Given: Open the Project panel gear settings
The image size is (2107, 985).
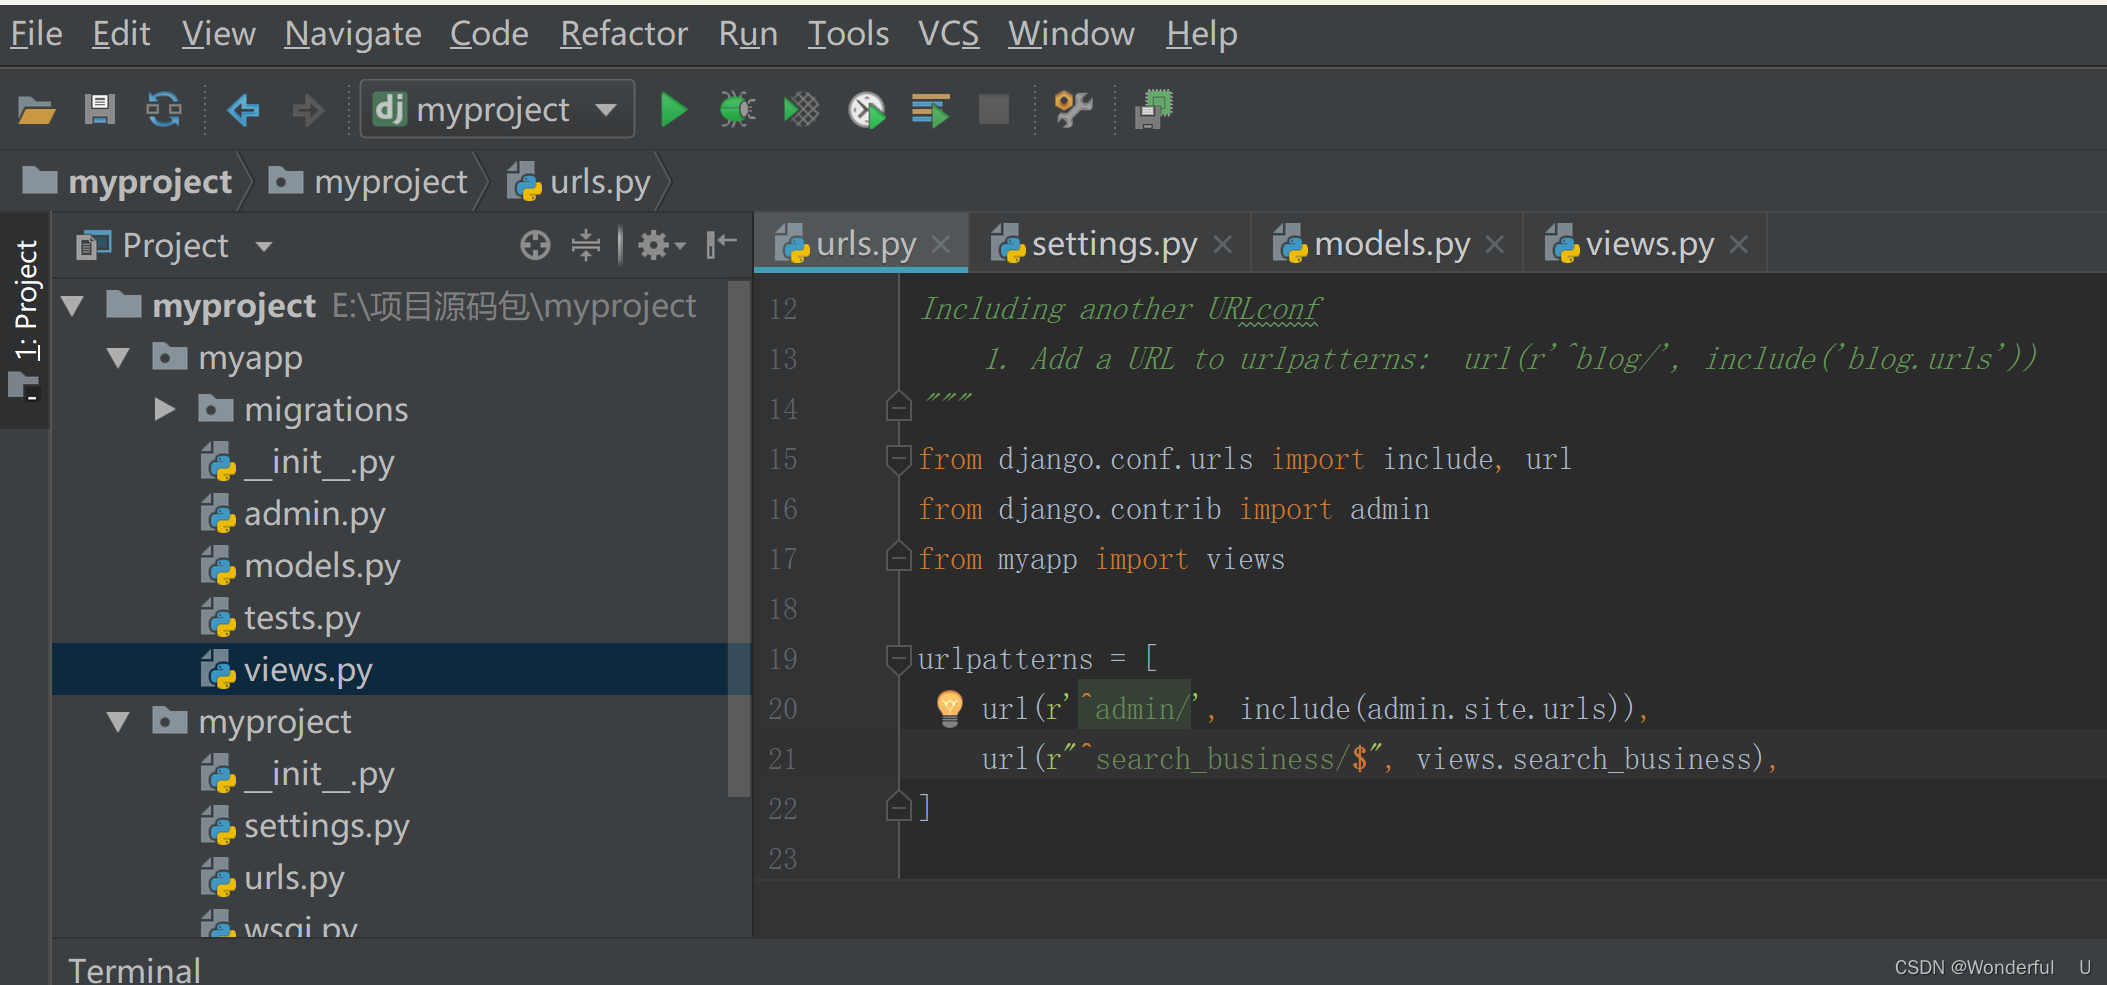Looking at the screenshot, I should [661, 245].
